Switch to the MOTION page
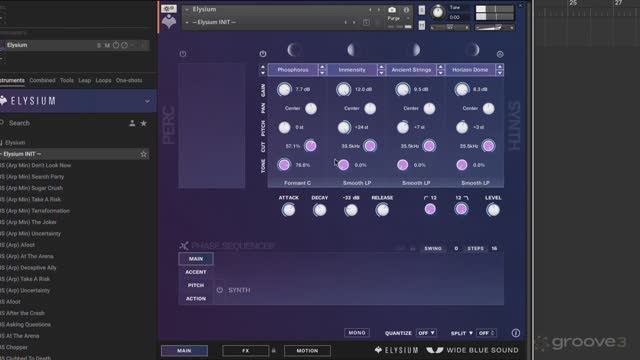Viewport: 640px width, 360px height. pyautogui.click(x=307, y=350)
